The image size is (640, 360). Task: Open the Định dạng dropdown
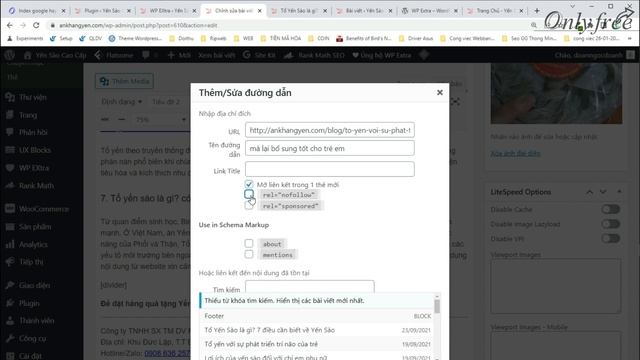122,102
